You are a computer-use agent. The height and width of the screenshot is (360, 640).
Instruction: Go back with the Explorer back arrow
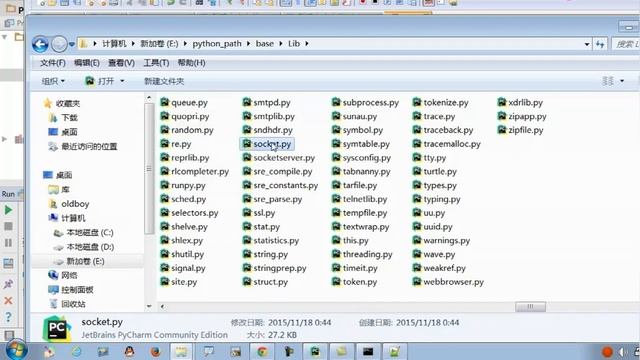click(x=40, y=44)
